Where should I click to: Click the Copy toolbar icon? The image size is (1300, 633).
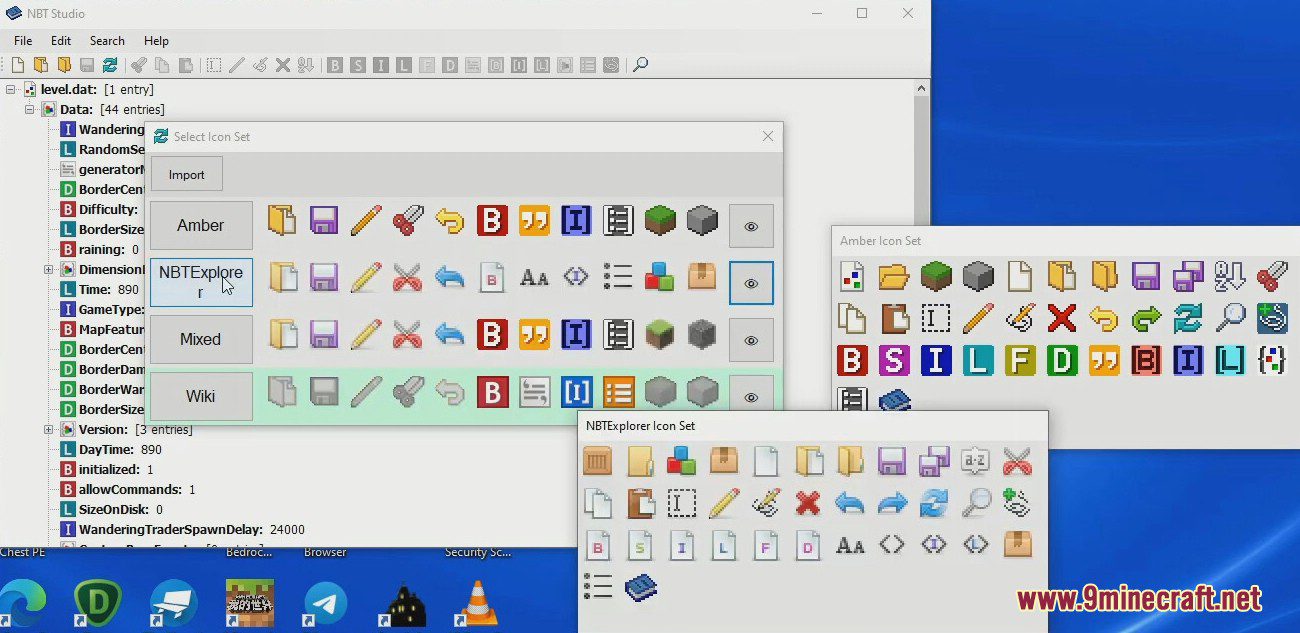162,65
